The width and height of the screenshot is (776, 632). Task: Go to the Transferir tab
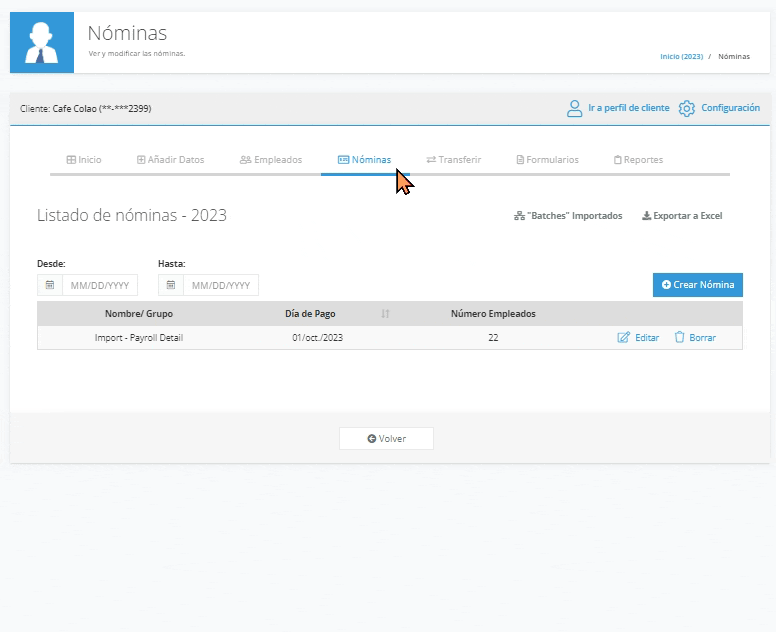point(454,160)
